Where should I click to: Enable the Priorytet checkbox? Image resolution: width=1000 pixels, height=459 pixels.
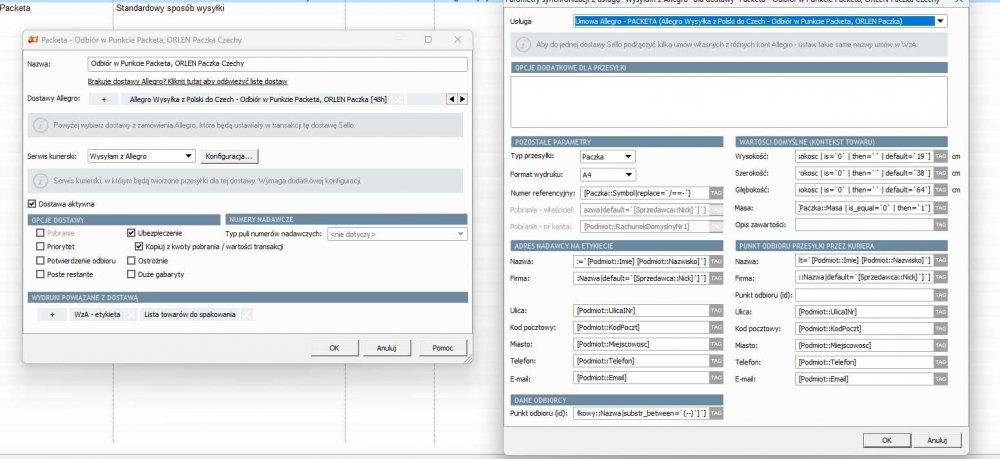click(41, 247)
